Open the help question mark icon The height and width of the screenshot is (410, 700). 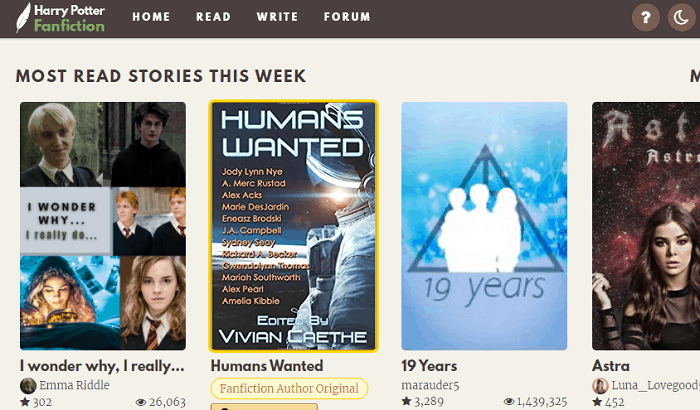[646, 17]
